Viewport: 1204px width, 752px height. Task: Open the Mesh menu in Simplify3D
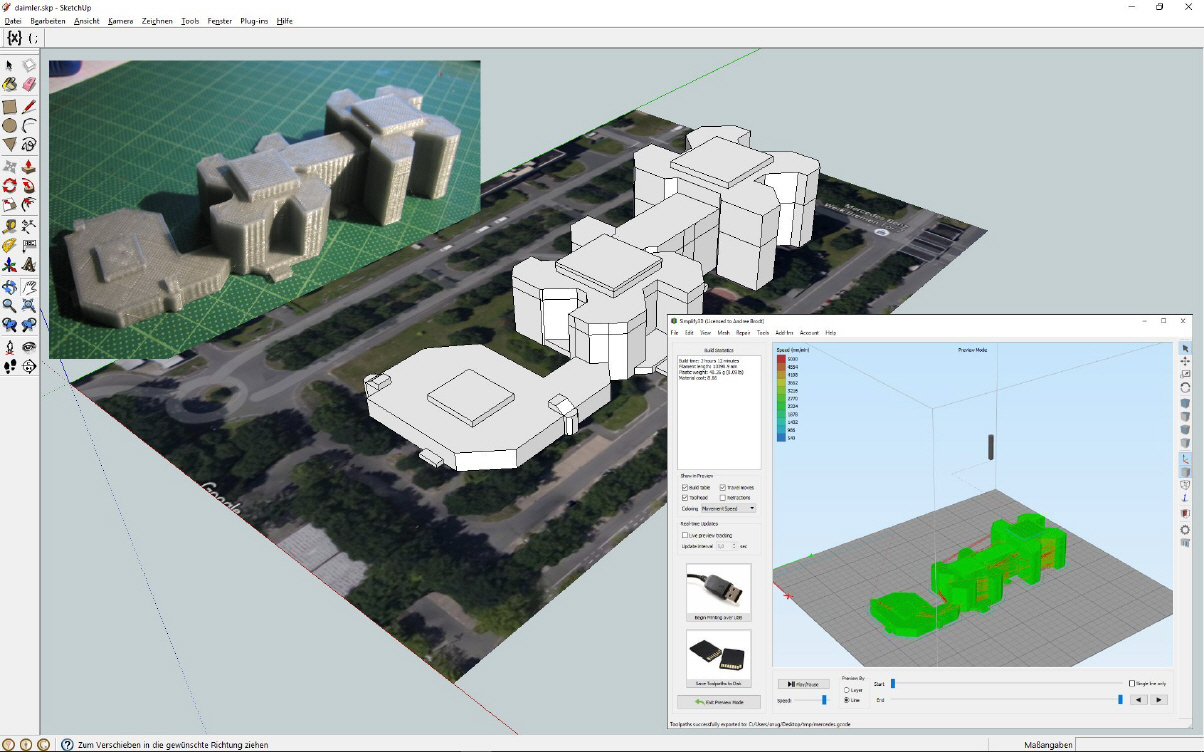[723, 332]
